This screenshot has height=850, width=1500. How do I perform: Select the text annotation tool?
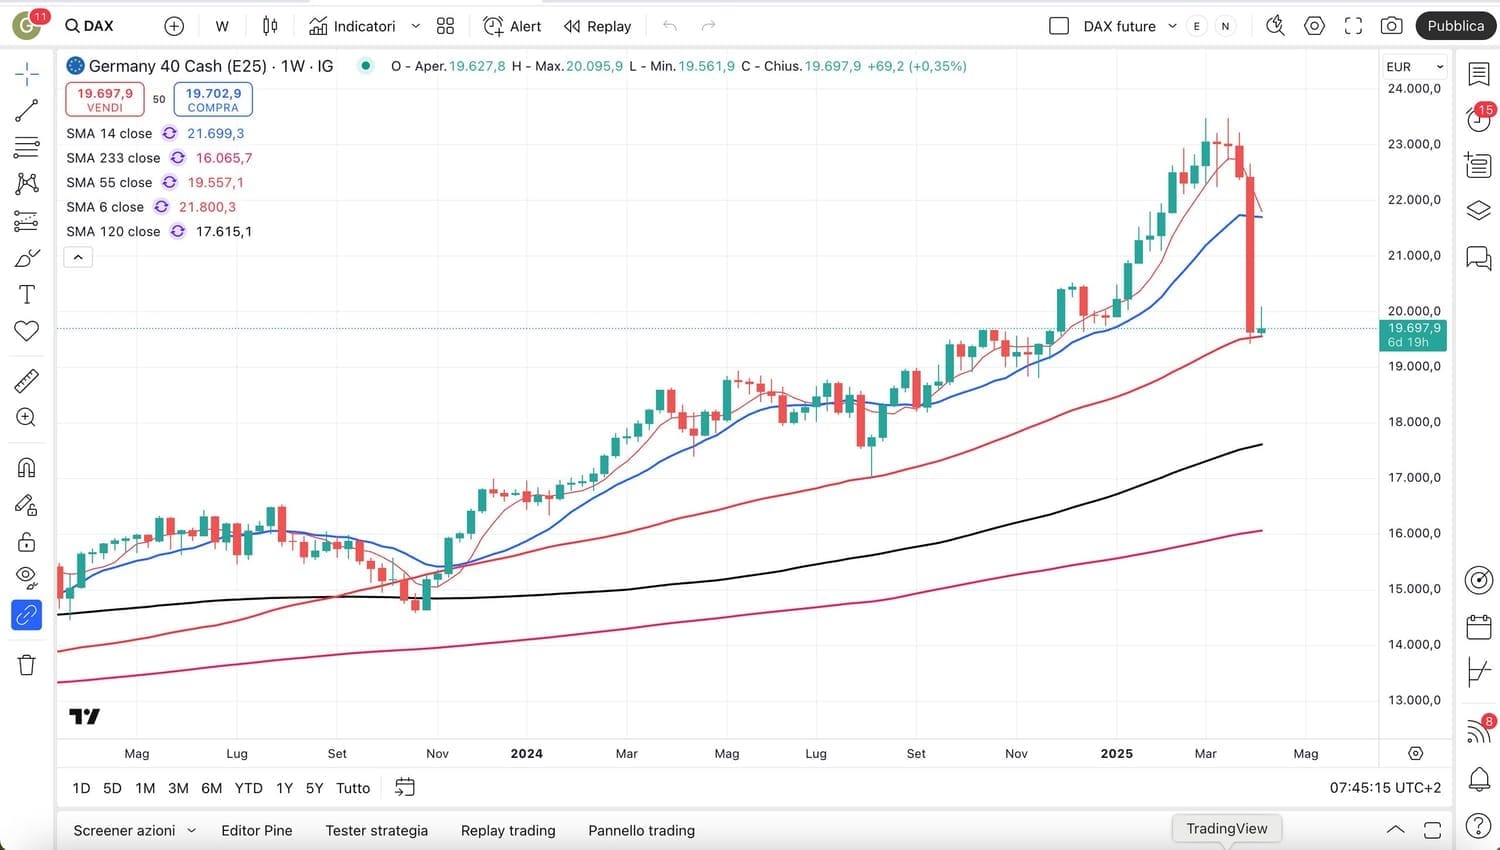click(x=27, y=294)
